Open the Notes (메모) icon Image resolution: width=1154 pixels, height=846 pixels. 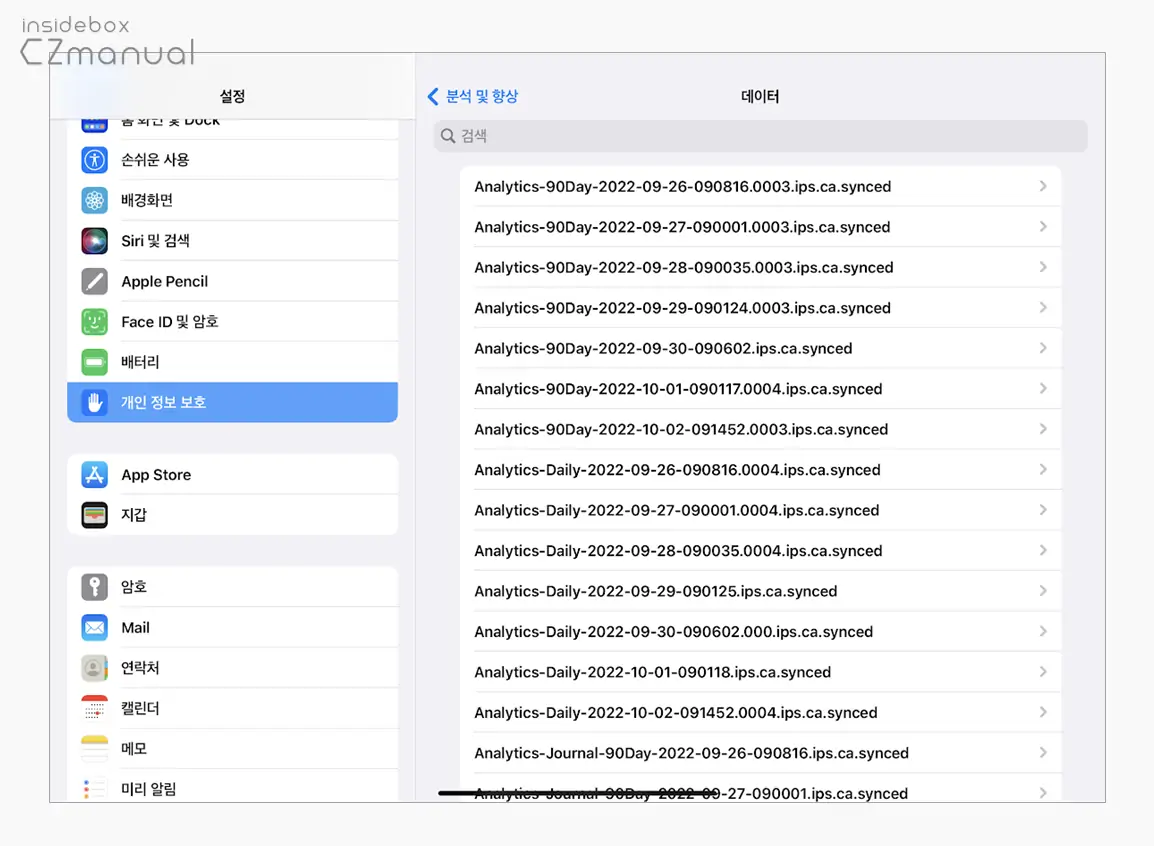(94, 749)
